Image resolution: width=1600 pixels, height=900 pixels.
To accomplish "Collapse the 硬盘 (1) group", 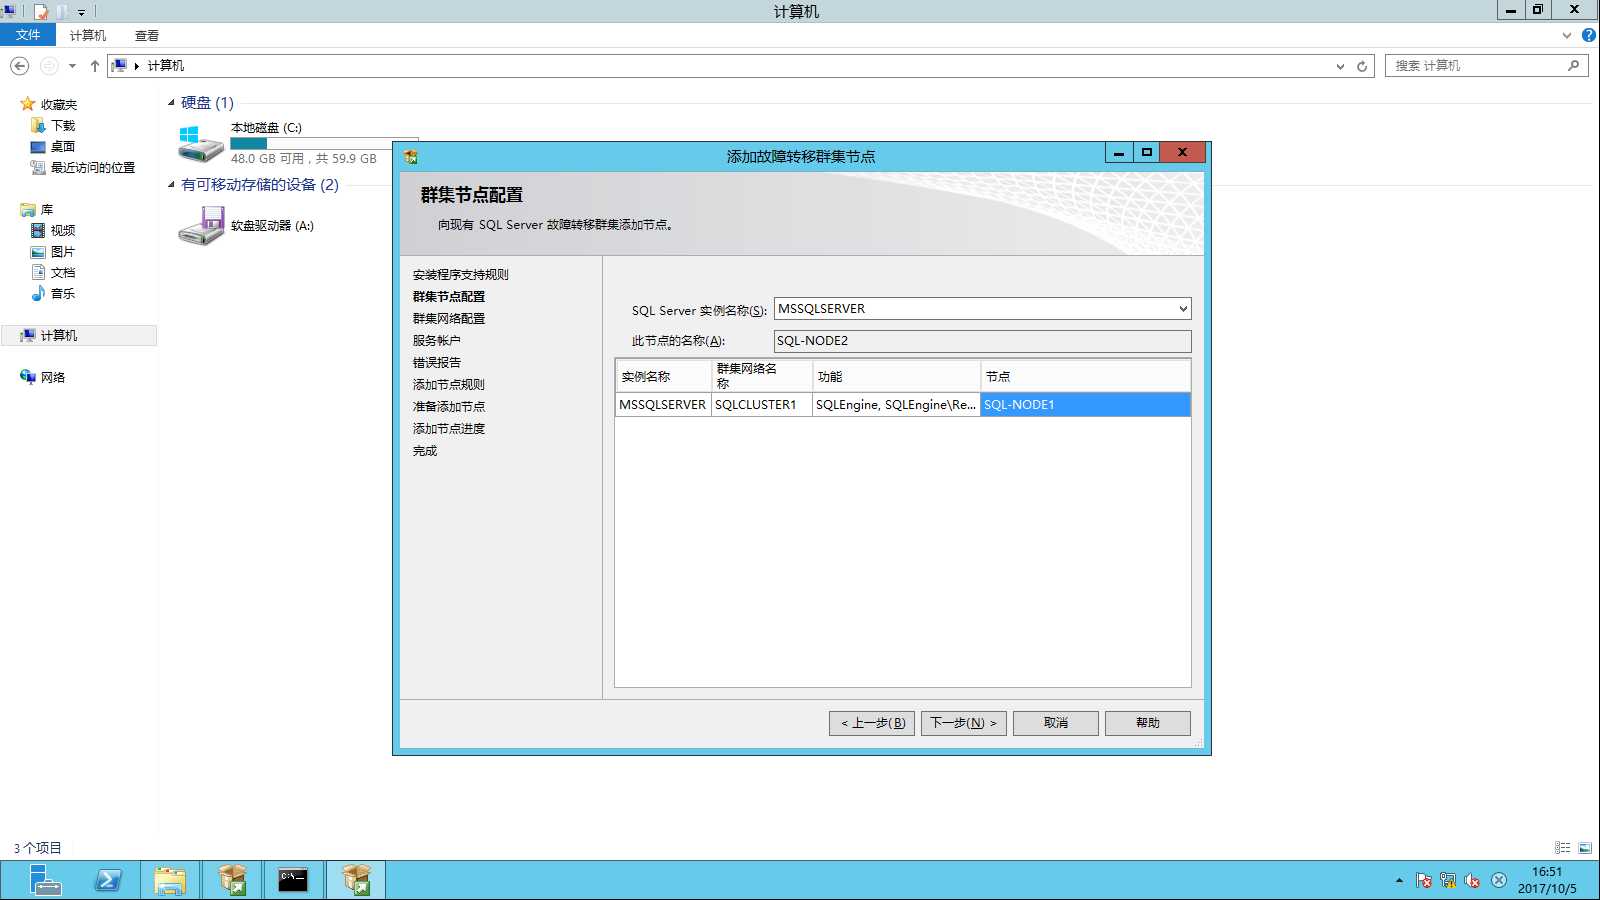I will pos(171,103).
